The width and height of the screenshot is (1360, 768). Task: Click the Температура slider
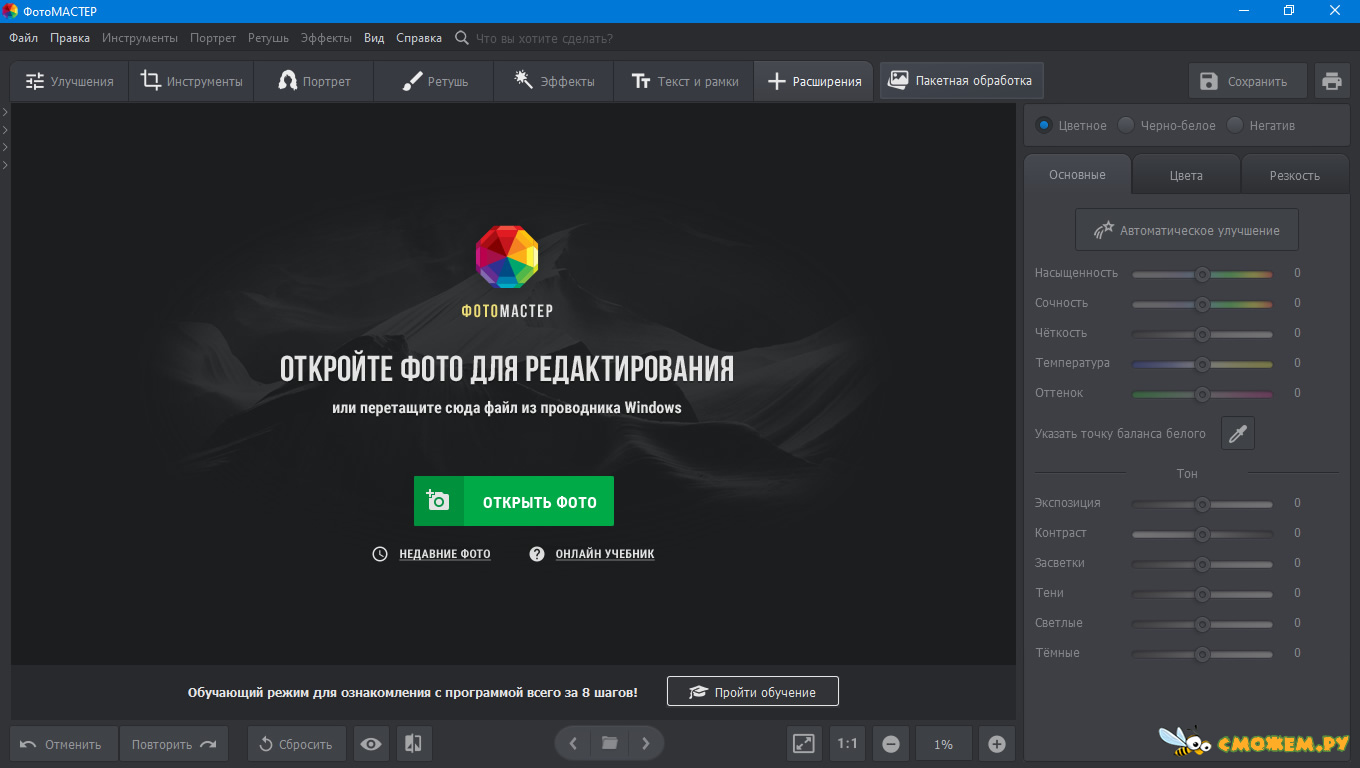[1202, 363]
